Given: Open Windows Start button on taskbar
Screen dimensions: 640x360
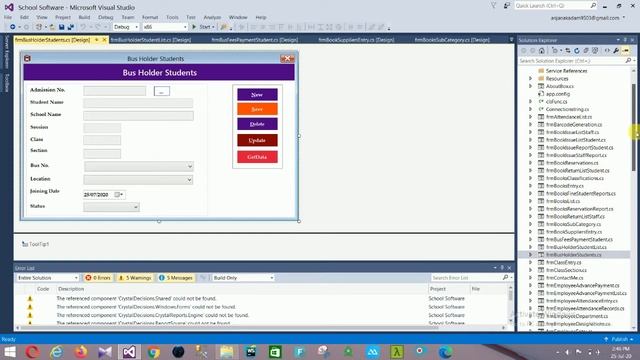Looking at the screenshot, I should tap(9, 352).
